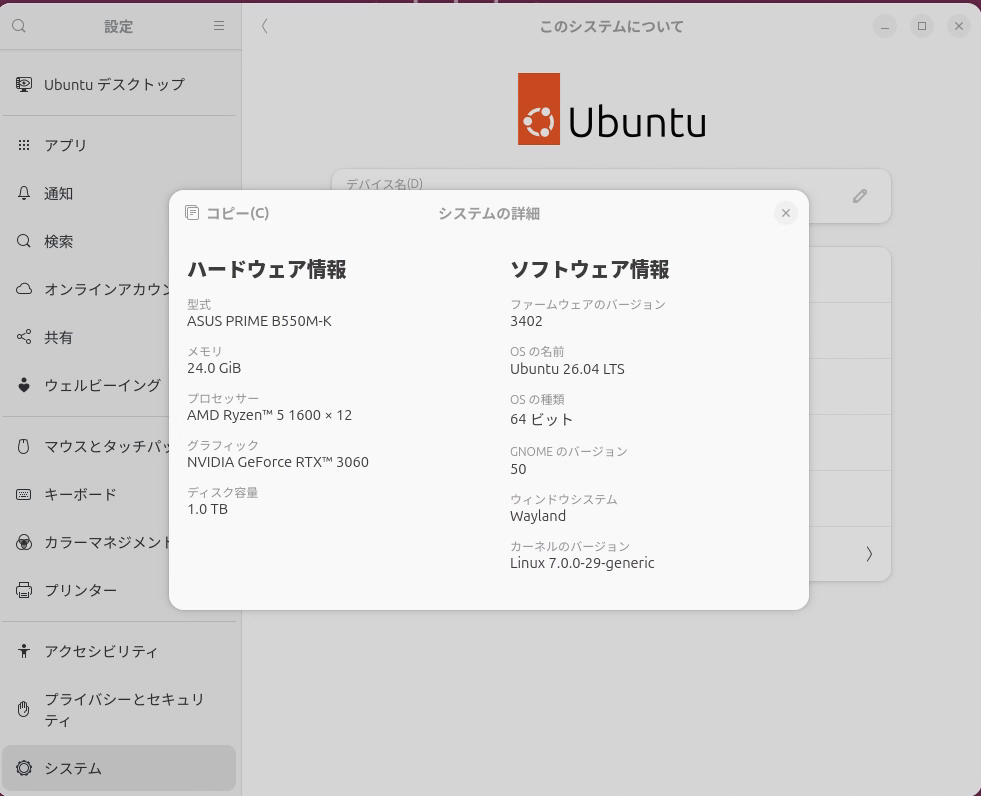The image size is (981, 796).
Task: Click the システムの詳細 dialog title
Action: tap(489, 213)
